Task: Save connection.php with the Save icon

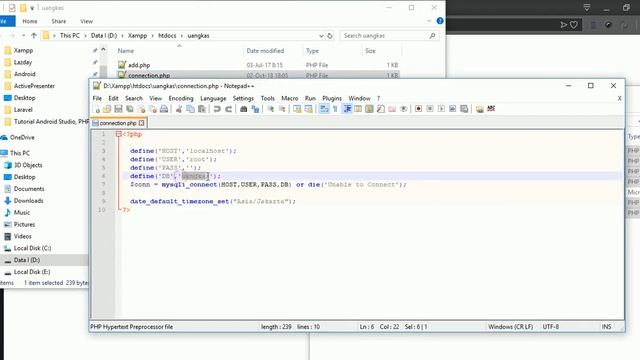Action: coord(118,109)
